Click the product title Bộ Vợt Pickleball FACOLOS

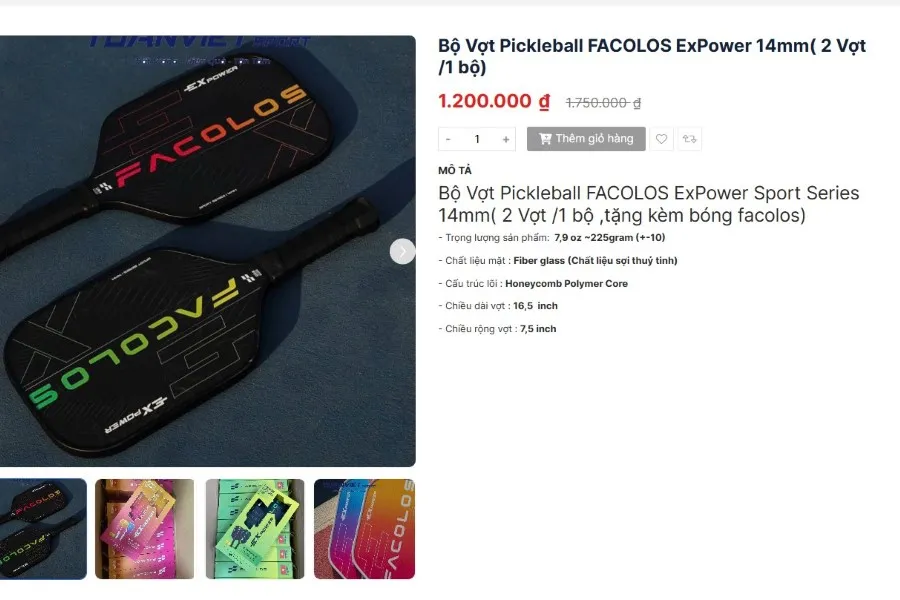coord(652,56)
